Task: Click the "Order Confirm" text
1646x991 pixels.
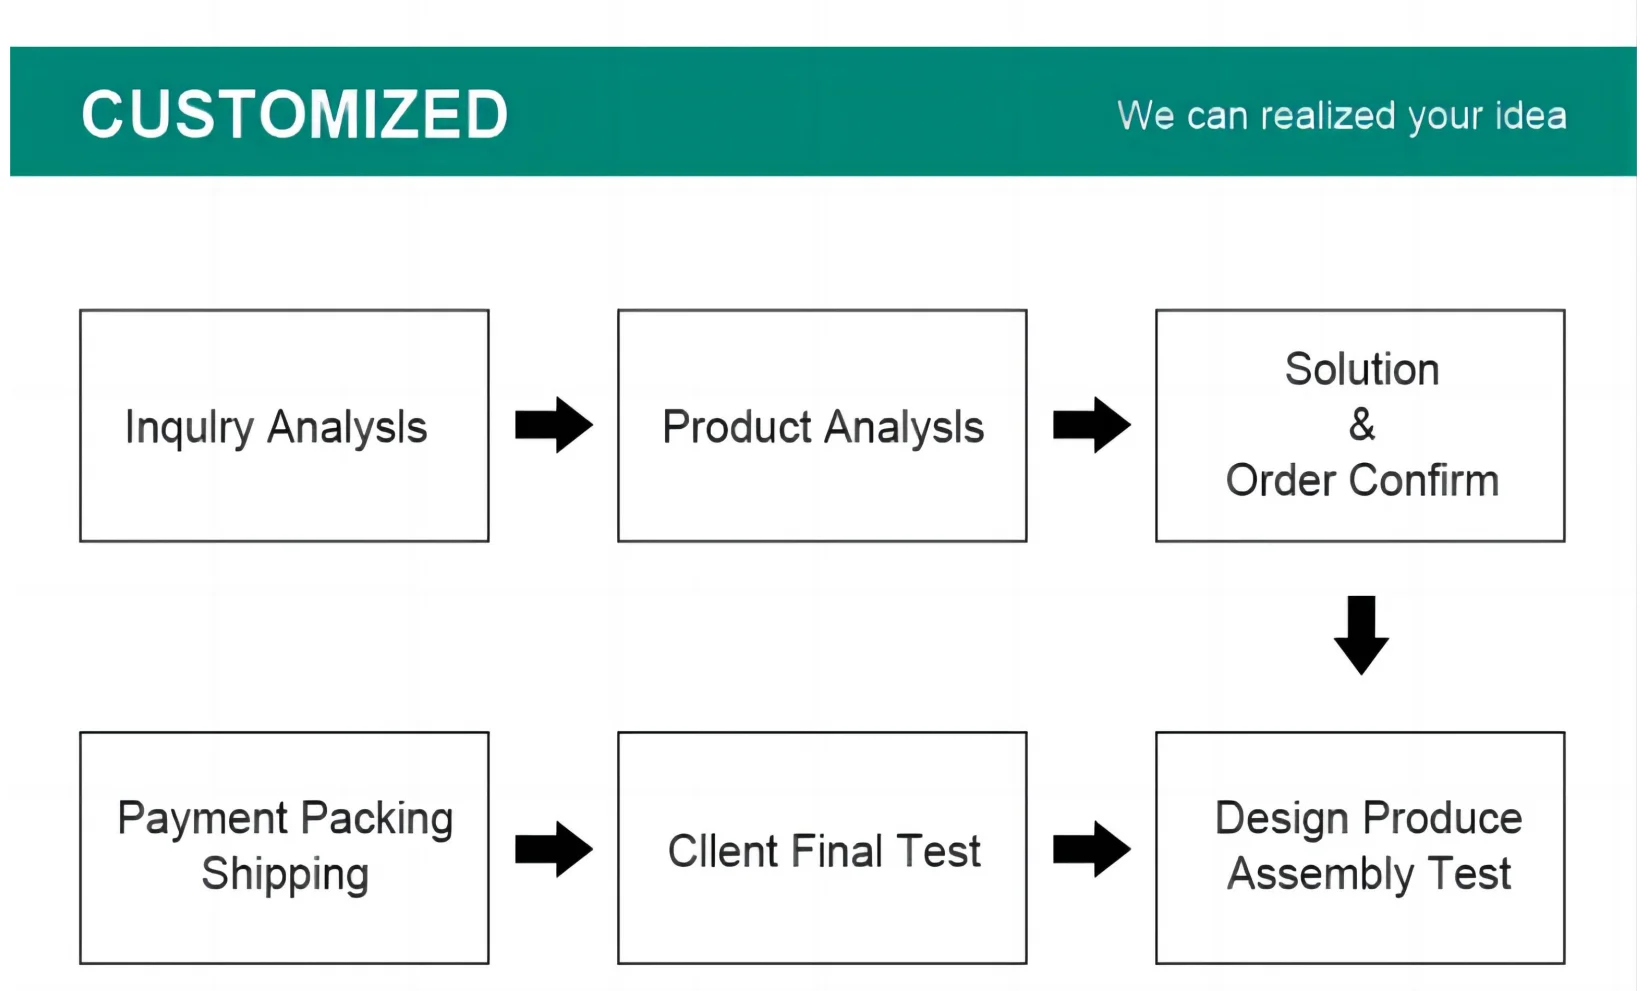Action: pyautogui.click(x=1361, y=481)
